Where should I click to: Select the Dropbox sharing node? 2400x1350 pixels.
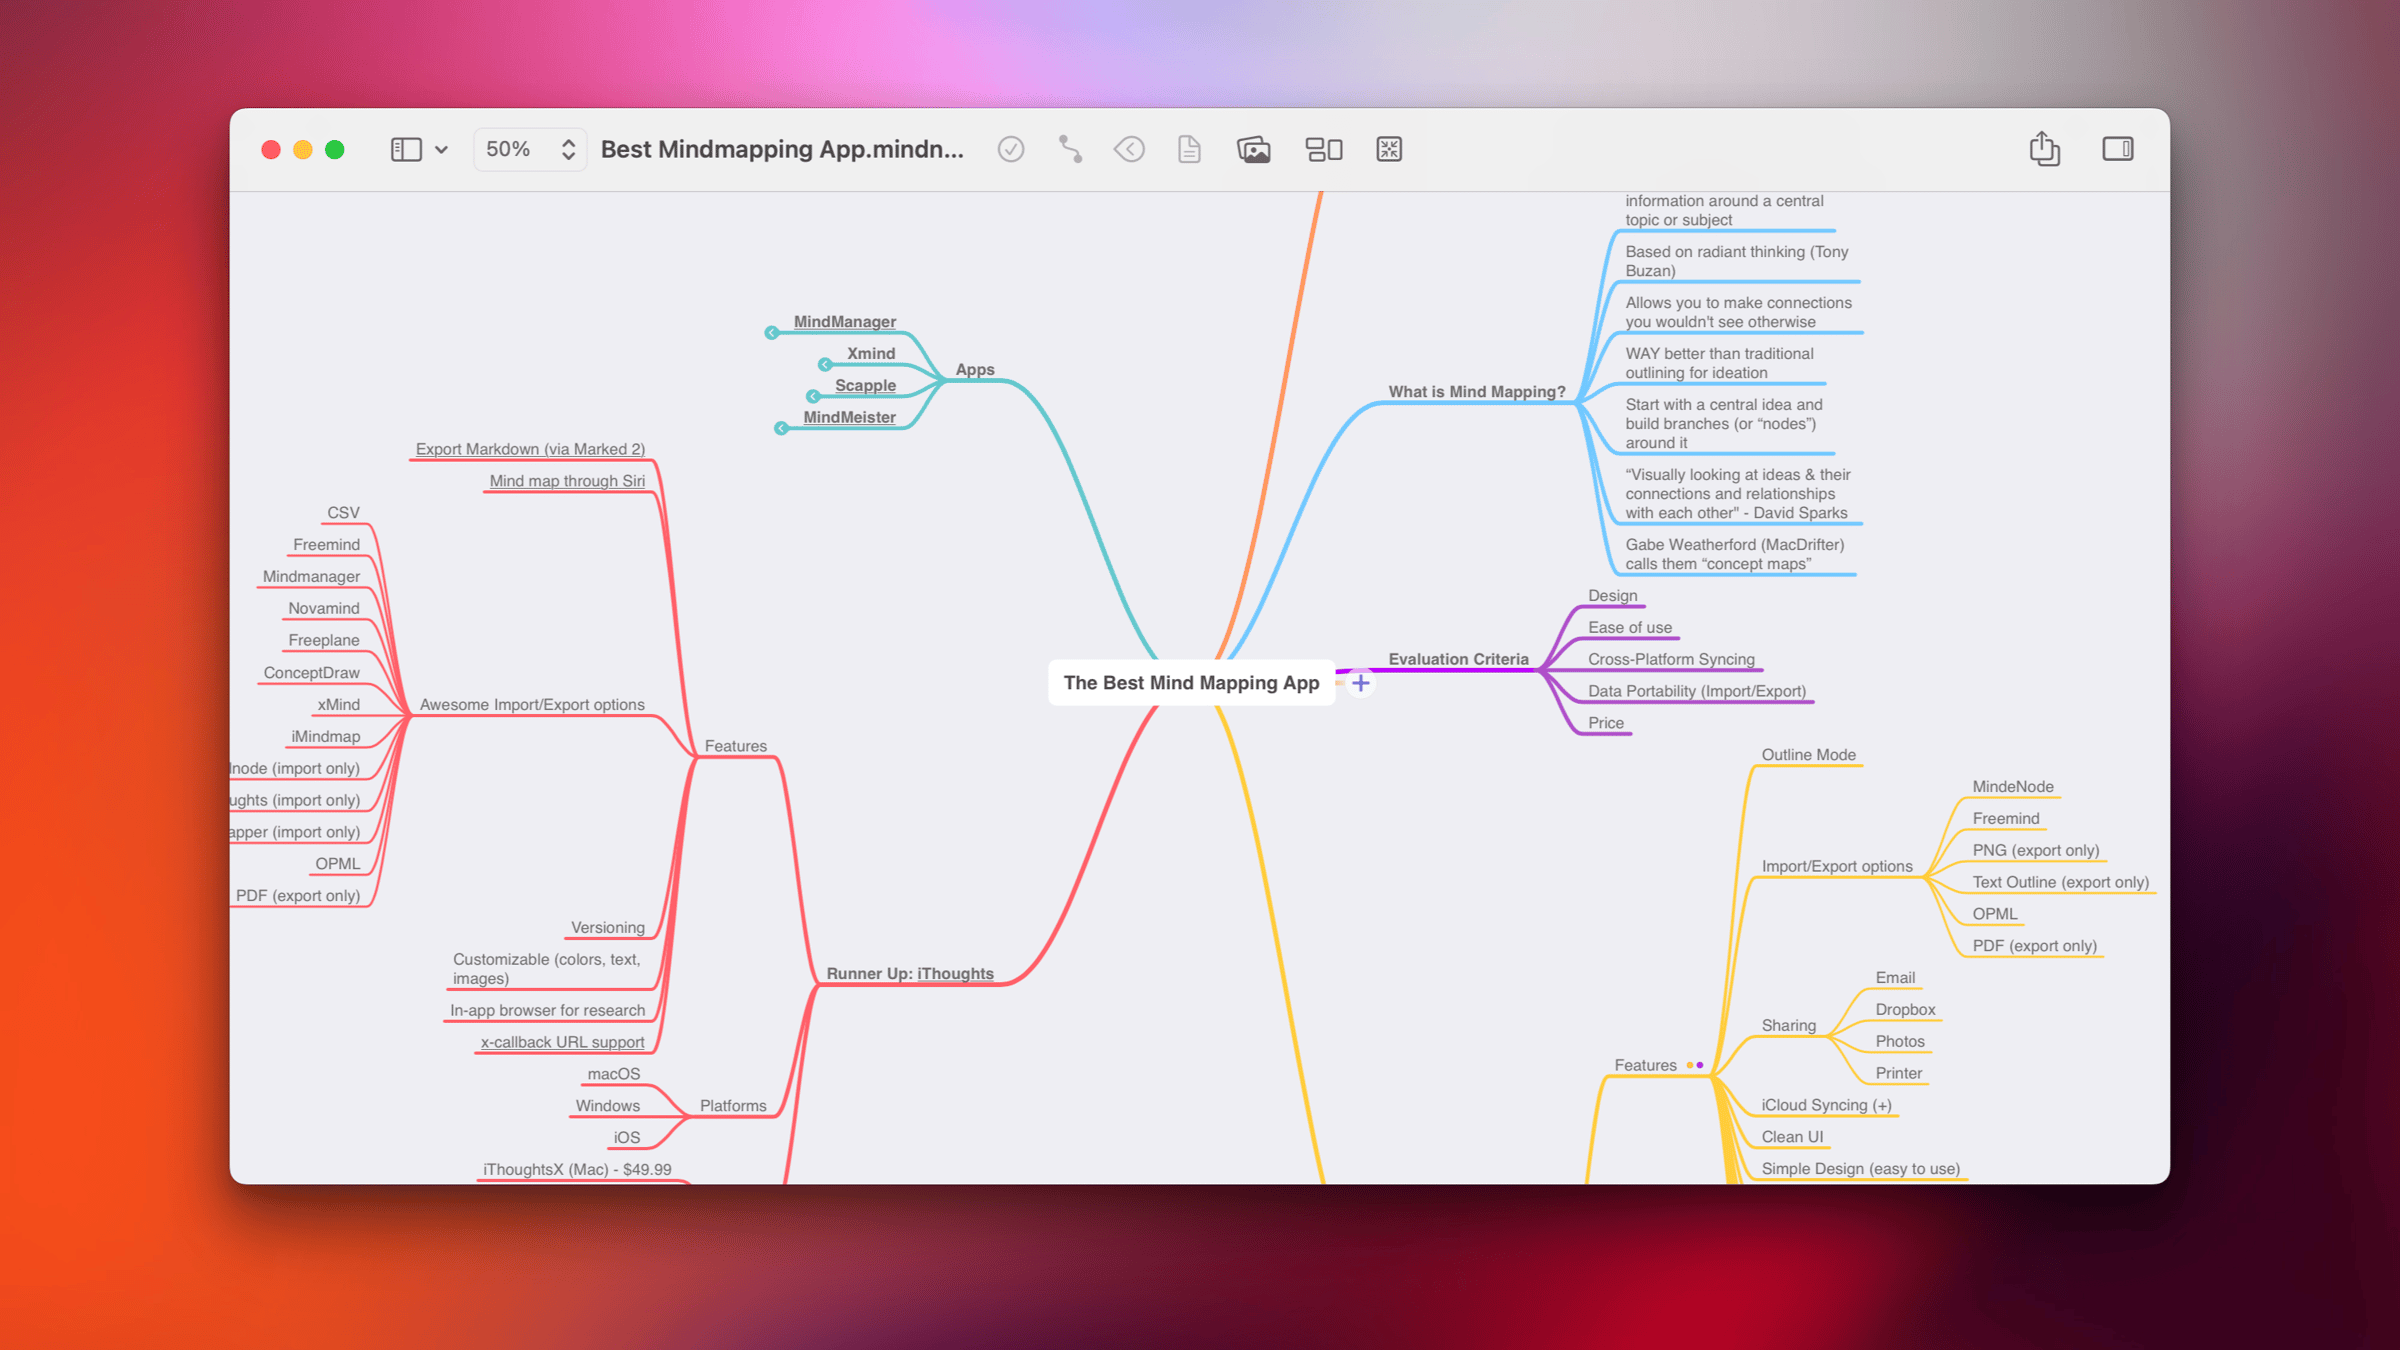click(1905, 1010)
